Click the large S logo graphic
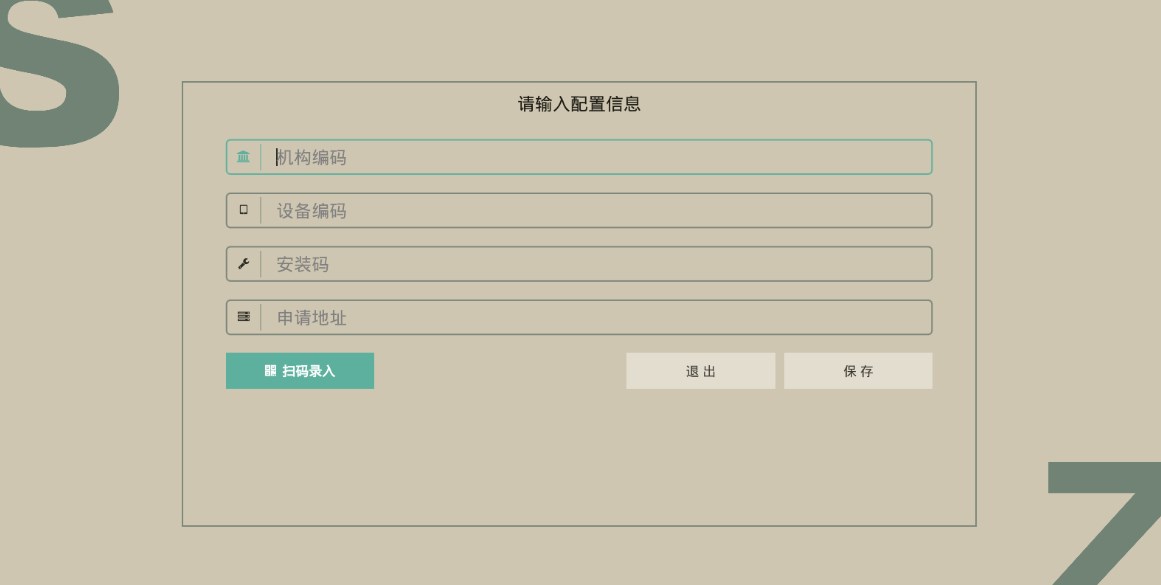Viewport: 1161px width, 585px height. [x=60, y=75]
